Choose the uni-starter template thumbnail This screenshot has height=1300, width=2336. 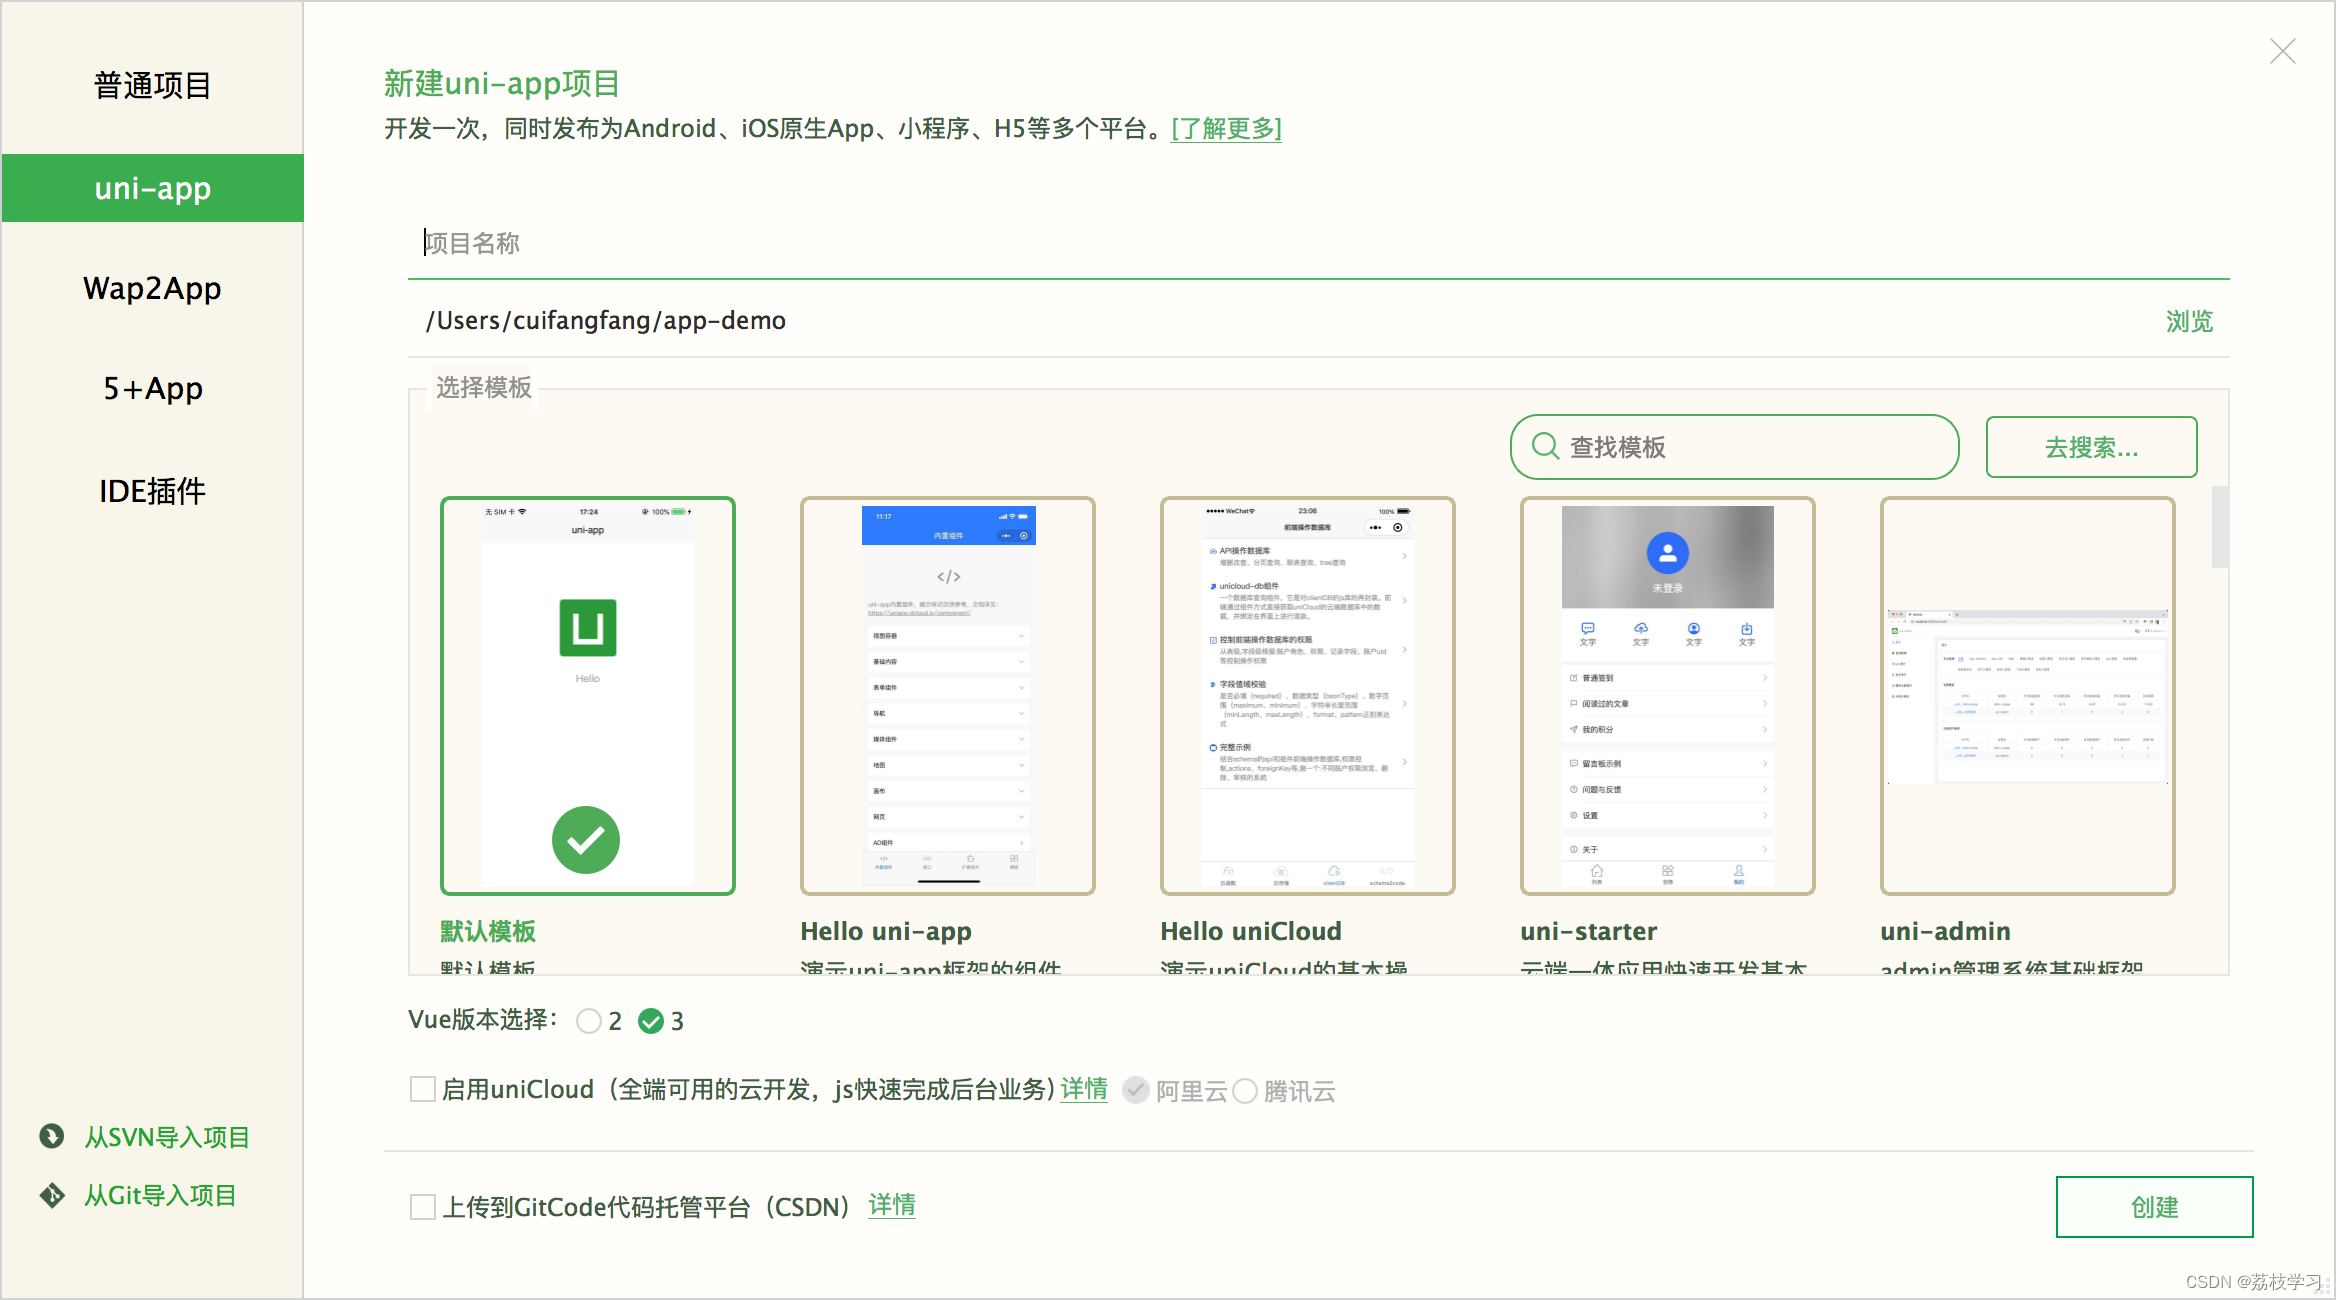coord(1668,695)
